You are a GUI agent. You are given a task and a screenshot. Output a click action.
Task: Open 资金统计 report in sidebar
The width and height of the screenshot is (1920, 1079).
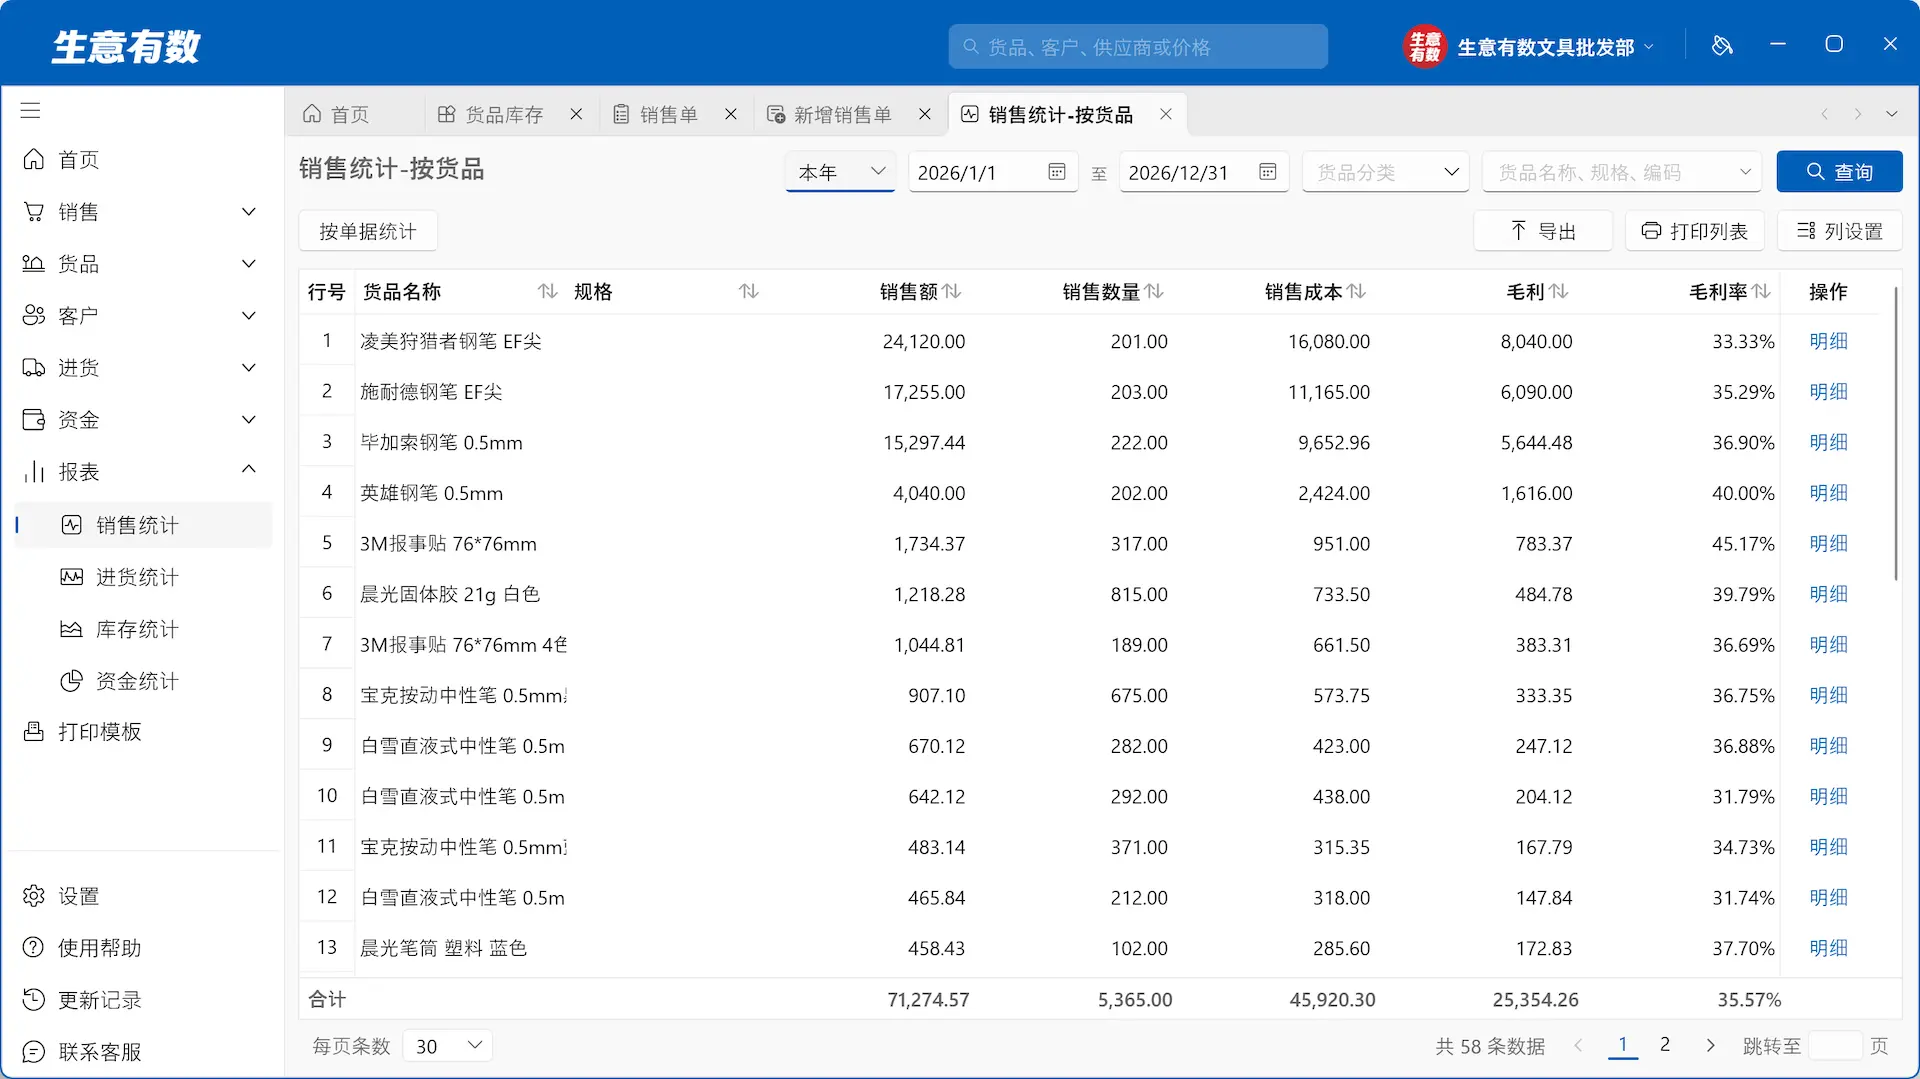click(x=137, y=681)
